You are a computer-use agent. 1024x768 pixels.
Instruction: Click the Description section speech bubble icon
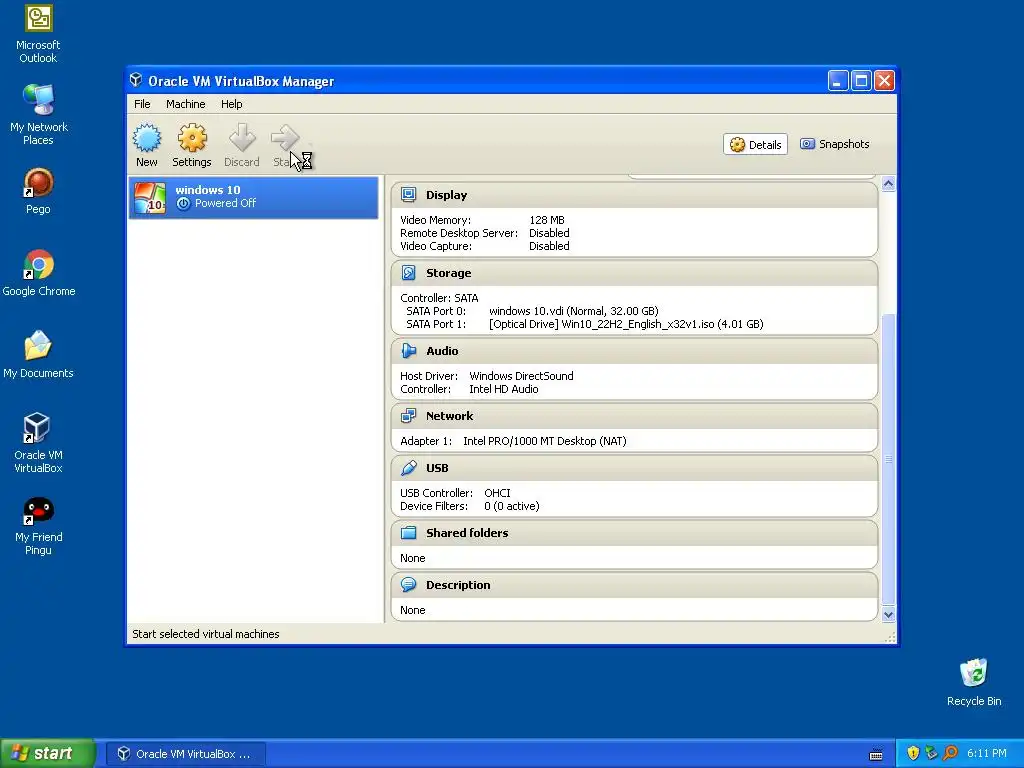(x=409, y=584)
